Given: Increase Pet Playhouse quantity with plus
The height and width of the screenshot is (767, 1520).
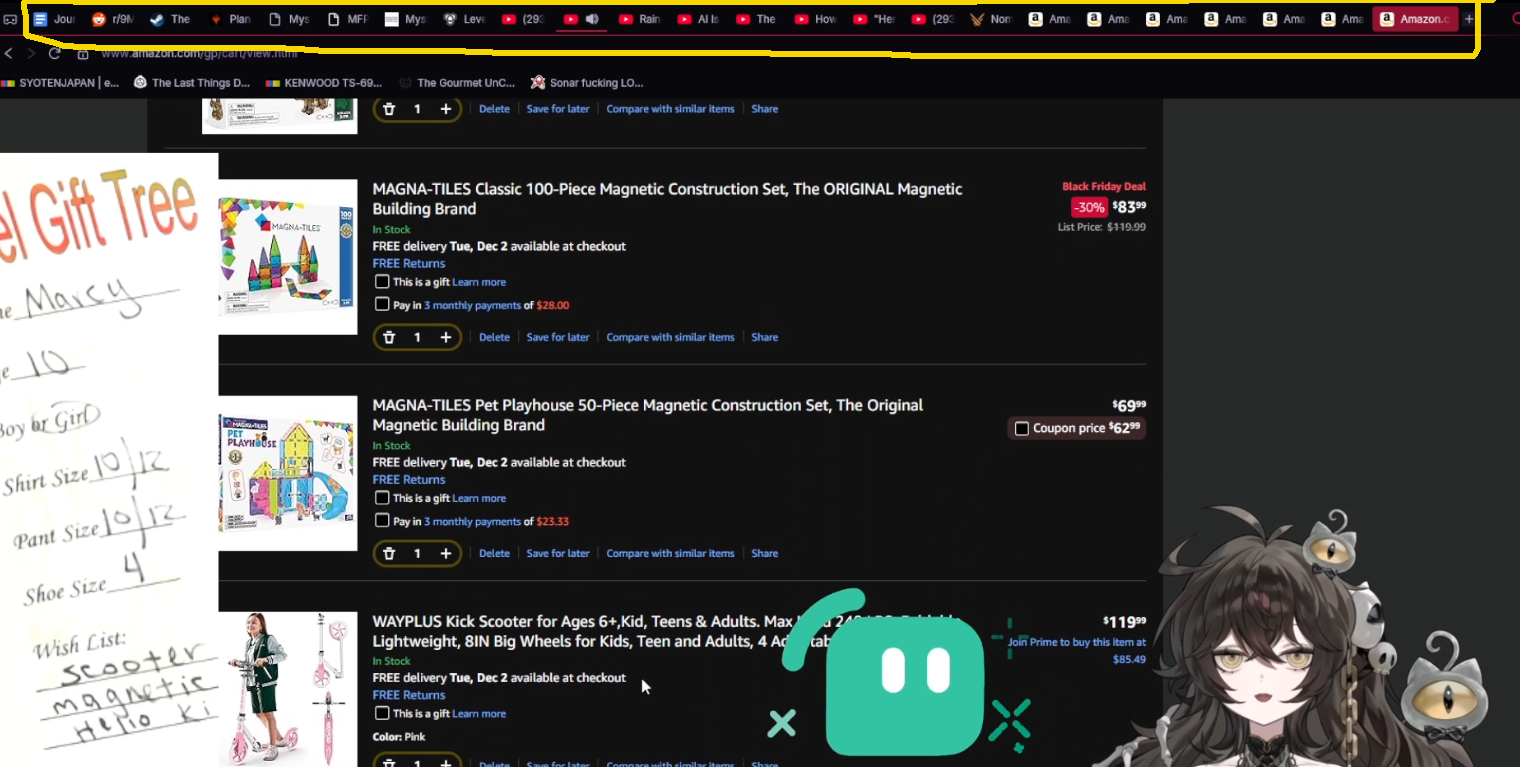Looking at the screenshot, I should [446, 554].
